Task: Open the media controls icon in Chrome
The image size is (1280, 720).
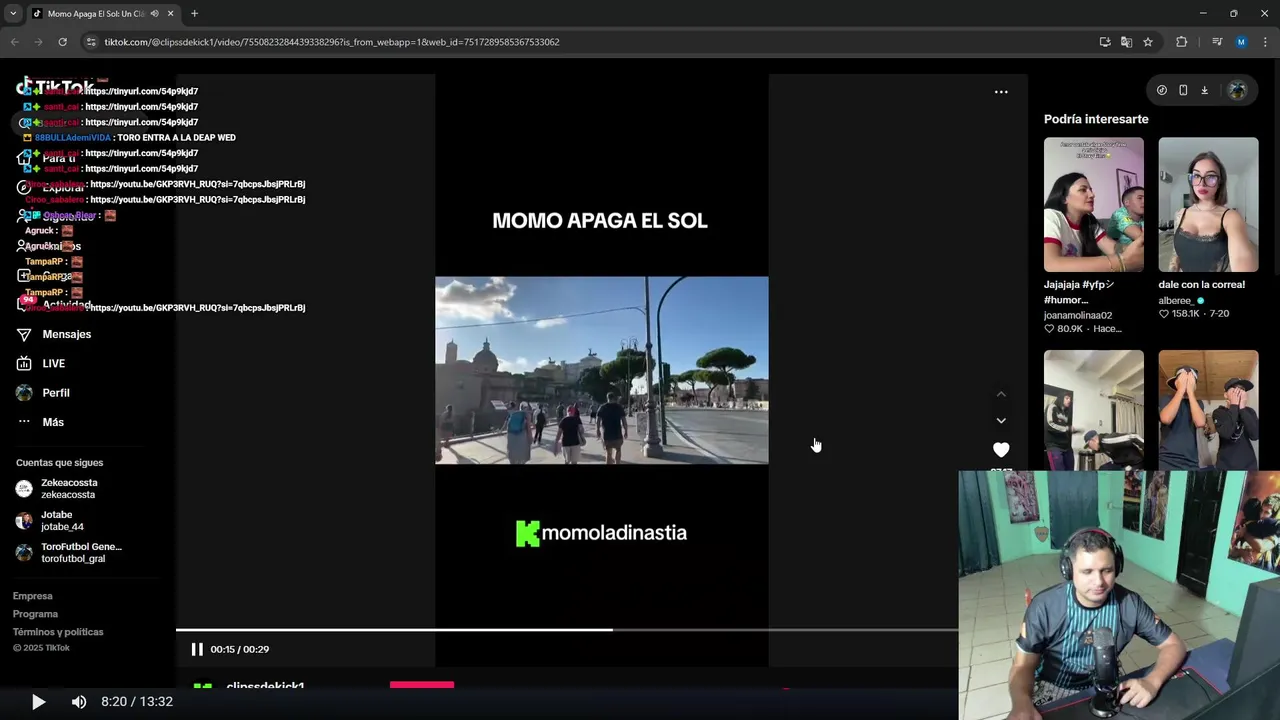Action: point(1217,42)
